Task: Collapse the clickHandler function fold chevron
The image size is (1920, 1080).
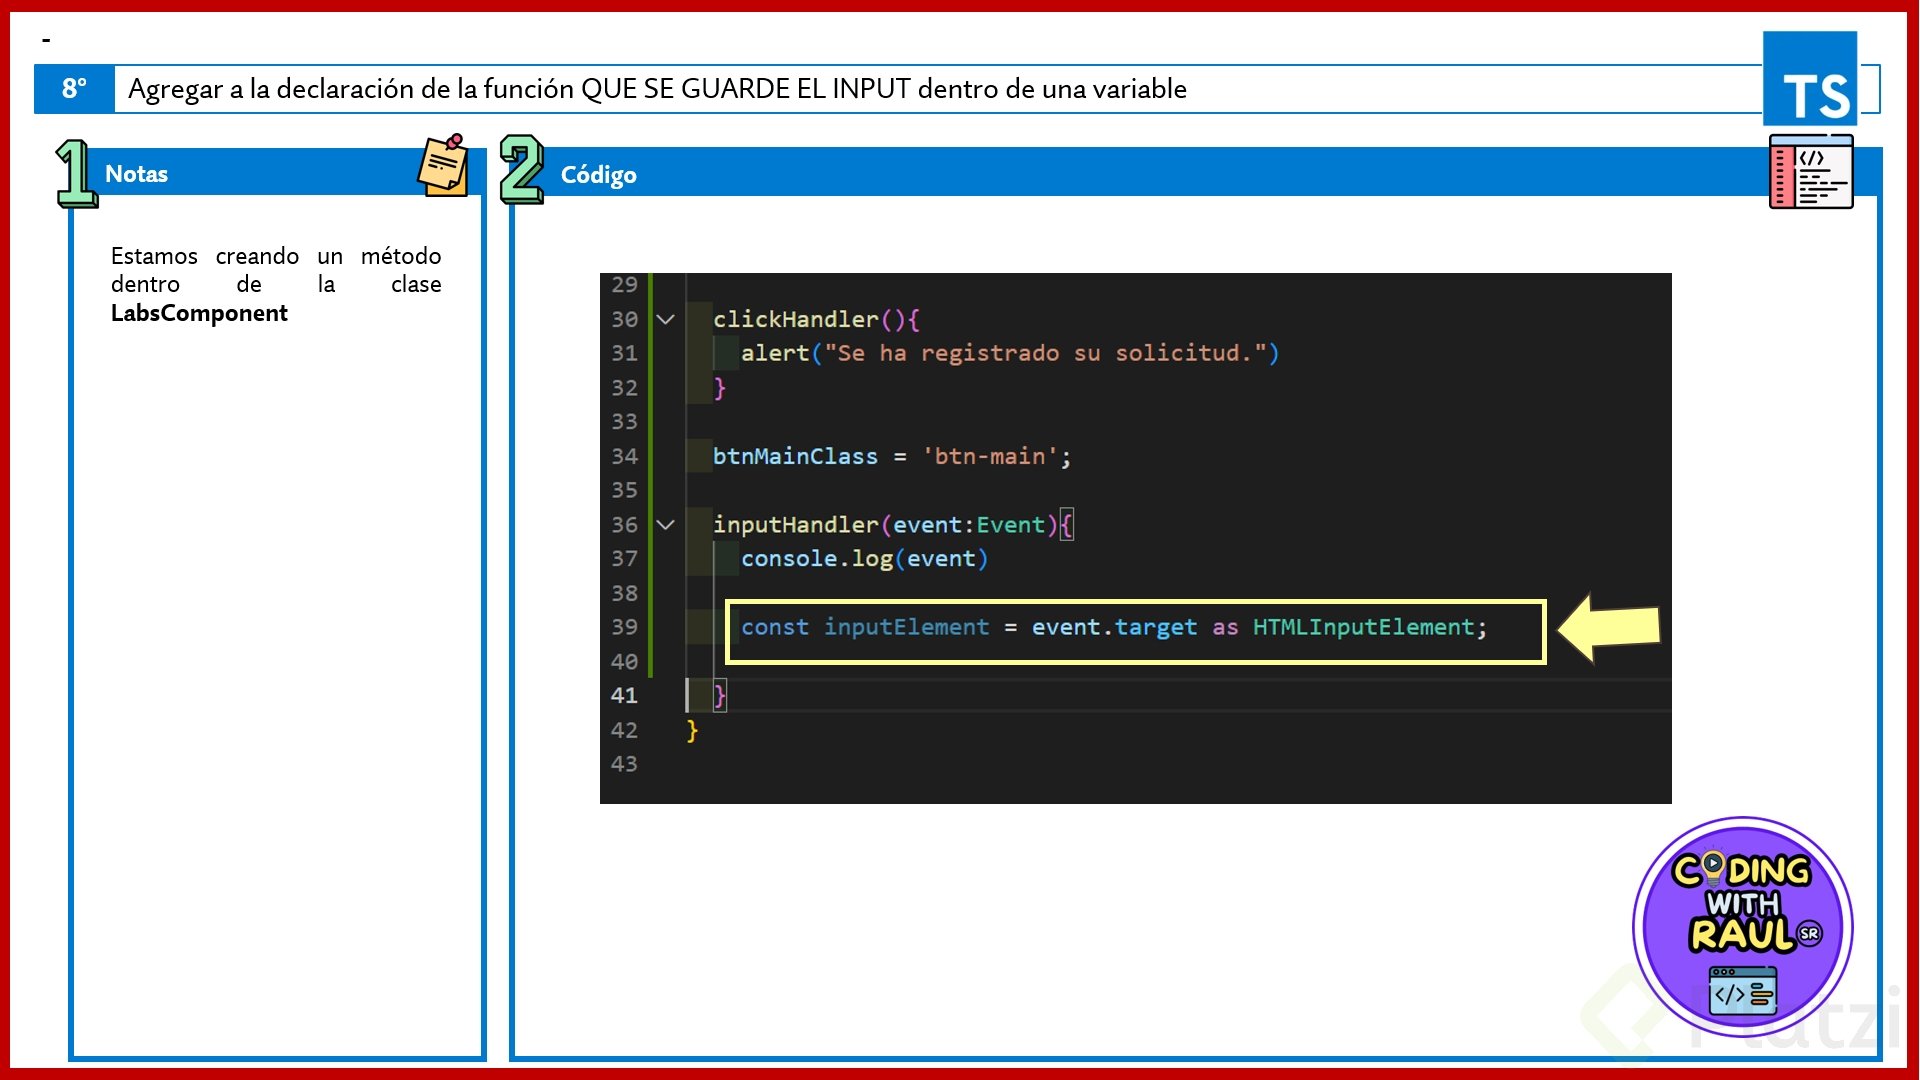Action: tap(666, 320)
